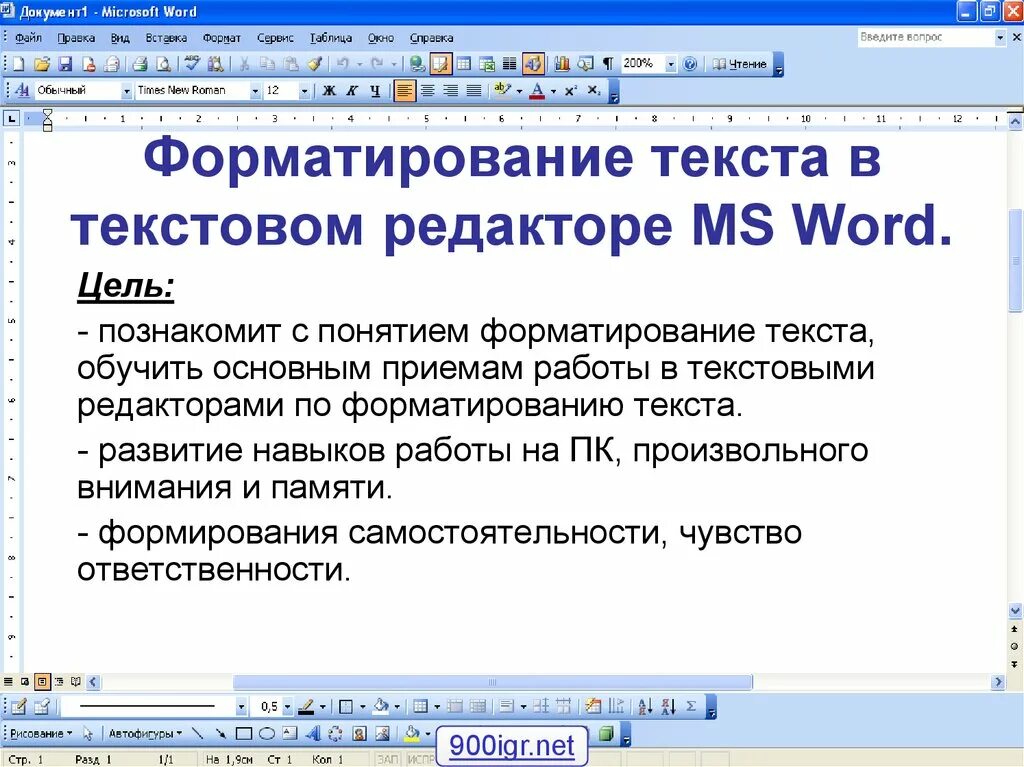This screenshot has width=1024, height=767.
Task: Expand the font color dropdown arrow
Action: tap(553, 91)
